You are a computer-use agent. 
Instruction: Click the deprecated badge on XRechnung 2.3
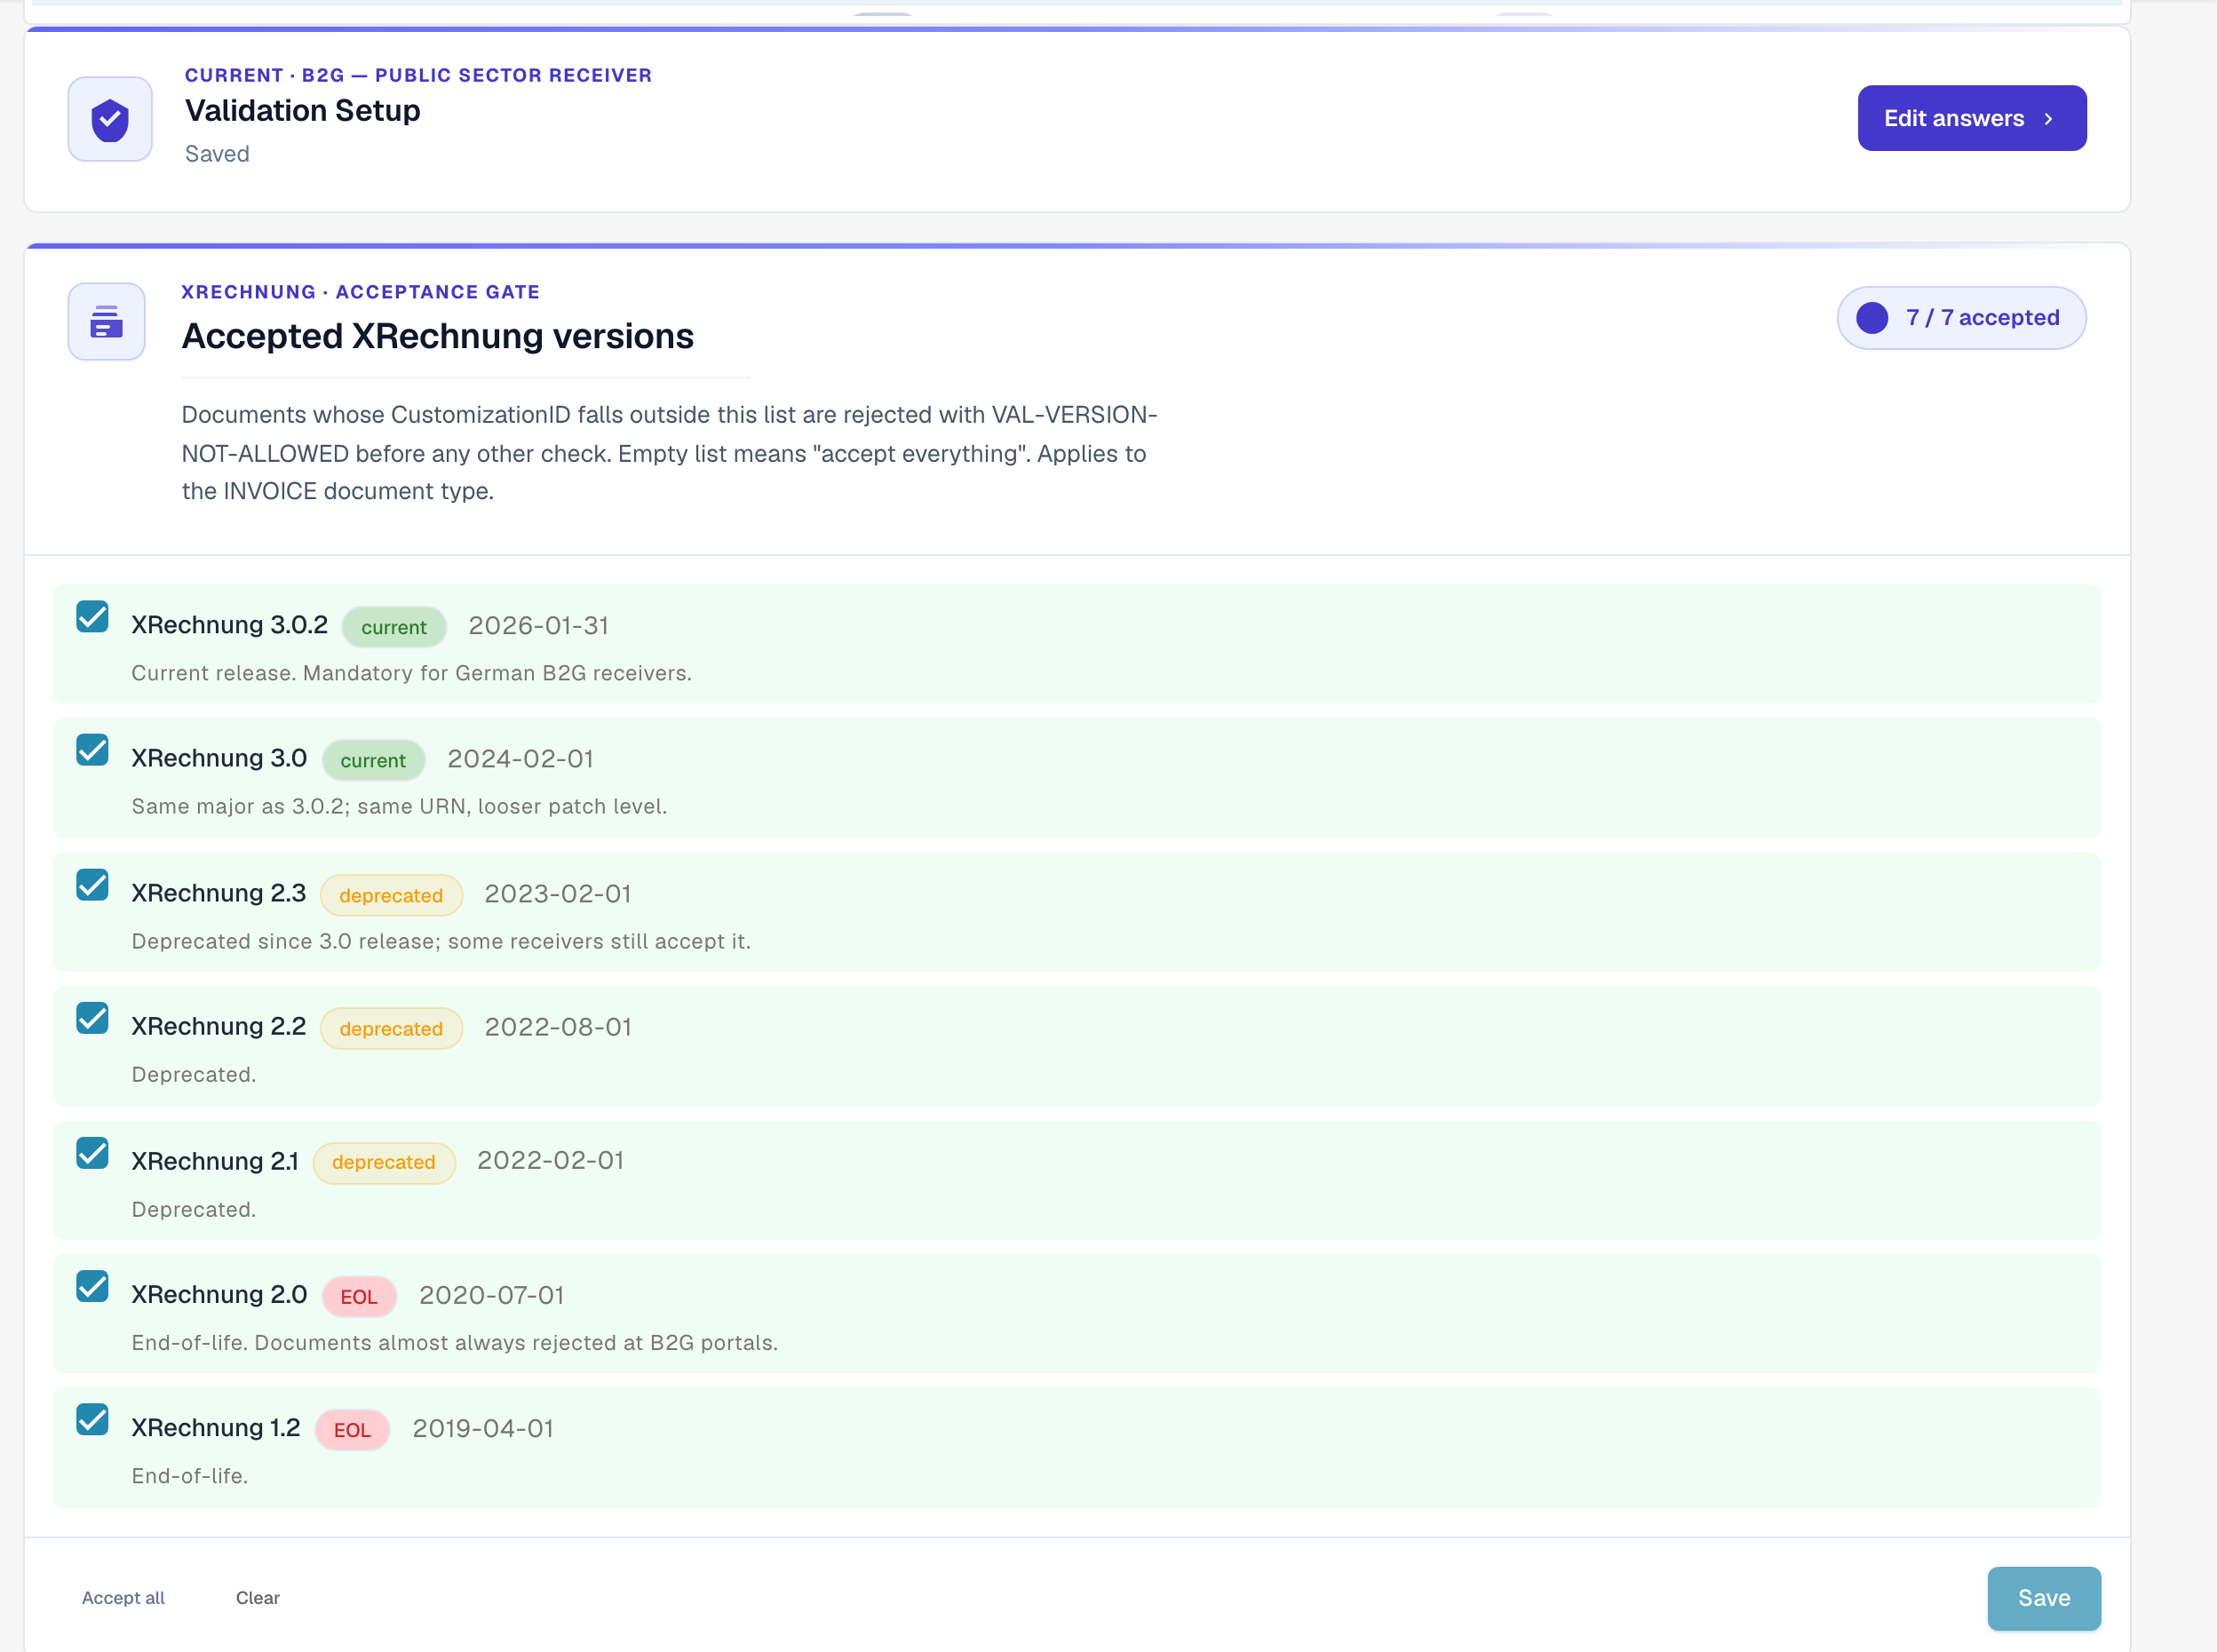tap(391, 895)
